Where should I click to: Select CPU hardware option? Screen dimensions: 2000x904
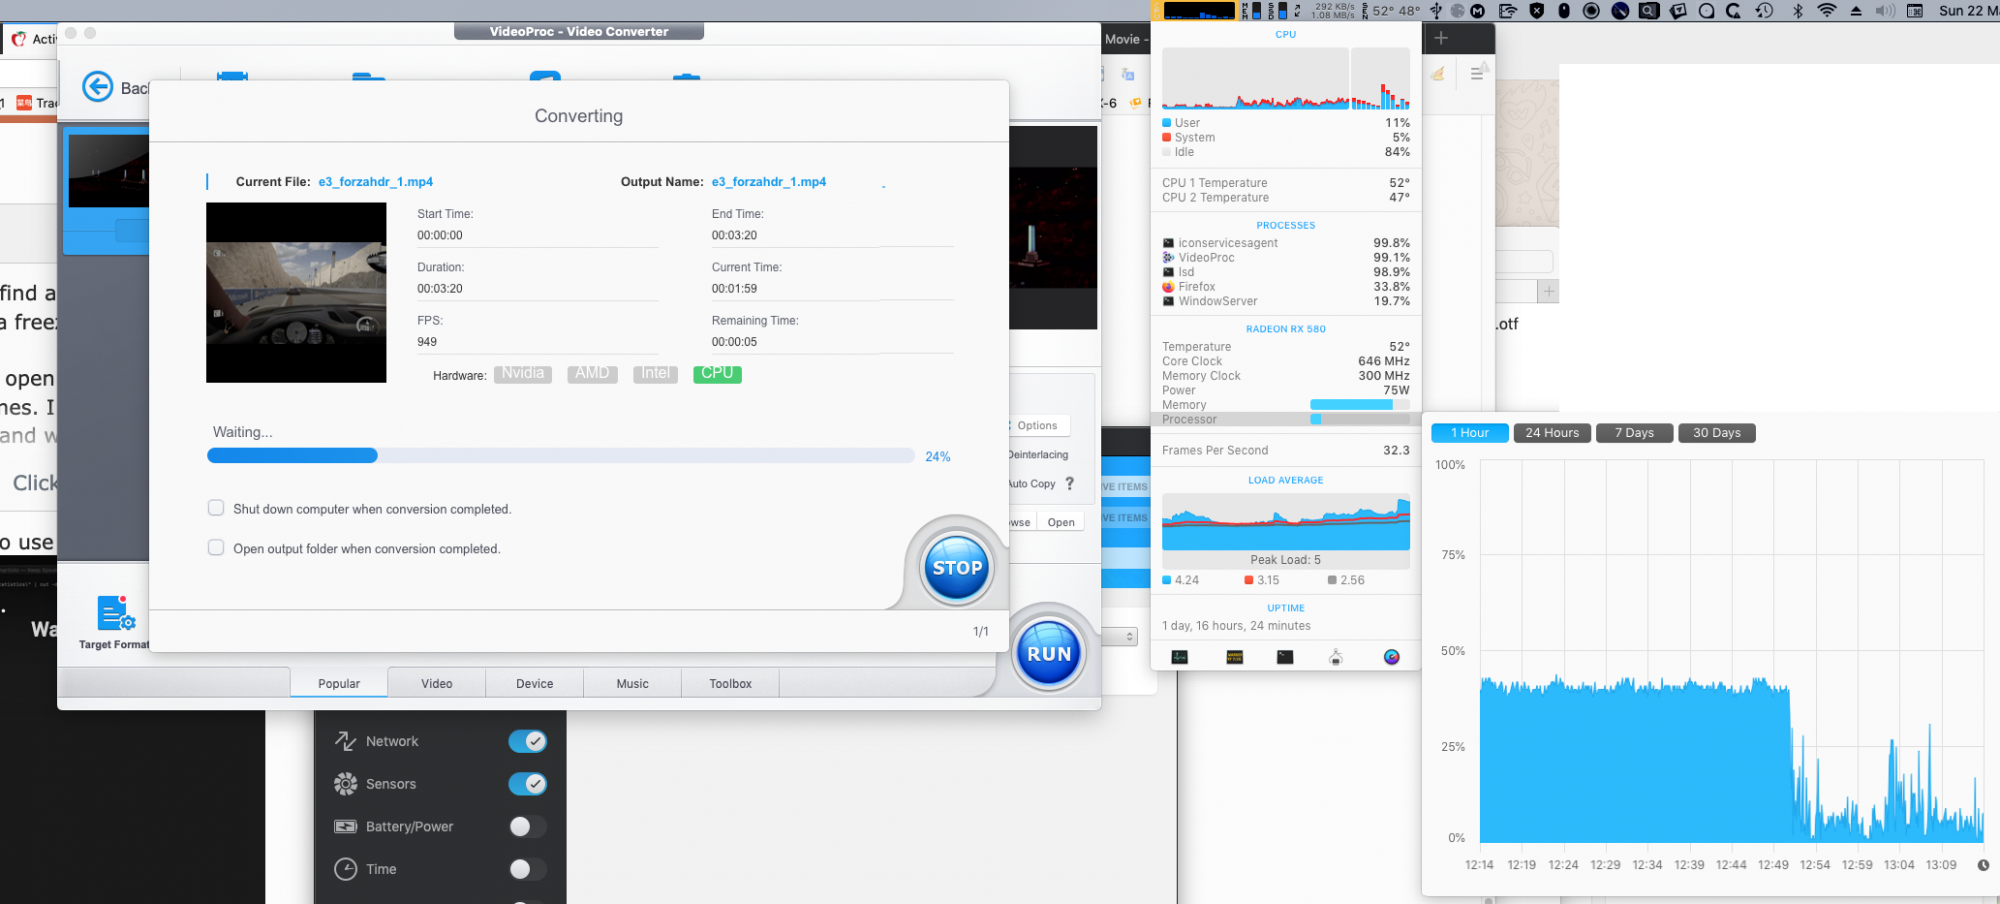coord(717,374)
